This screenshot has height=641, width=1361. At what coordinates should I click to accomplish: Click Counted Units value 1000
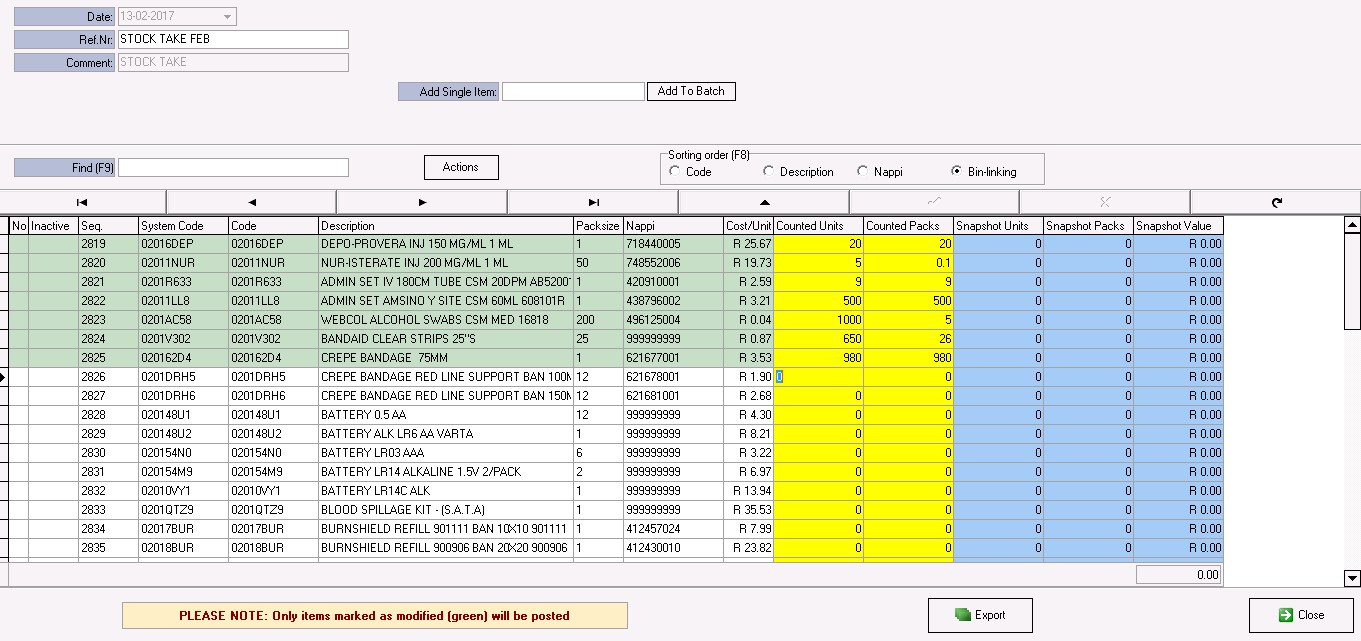(818, 320)
